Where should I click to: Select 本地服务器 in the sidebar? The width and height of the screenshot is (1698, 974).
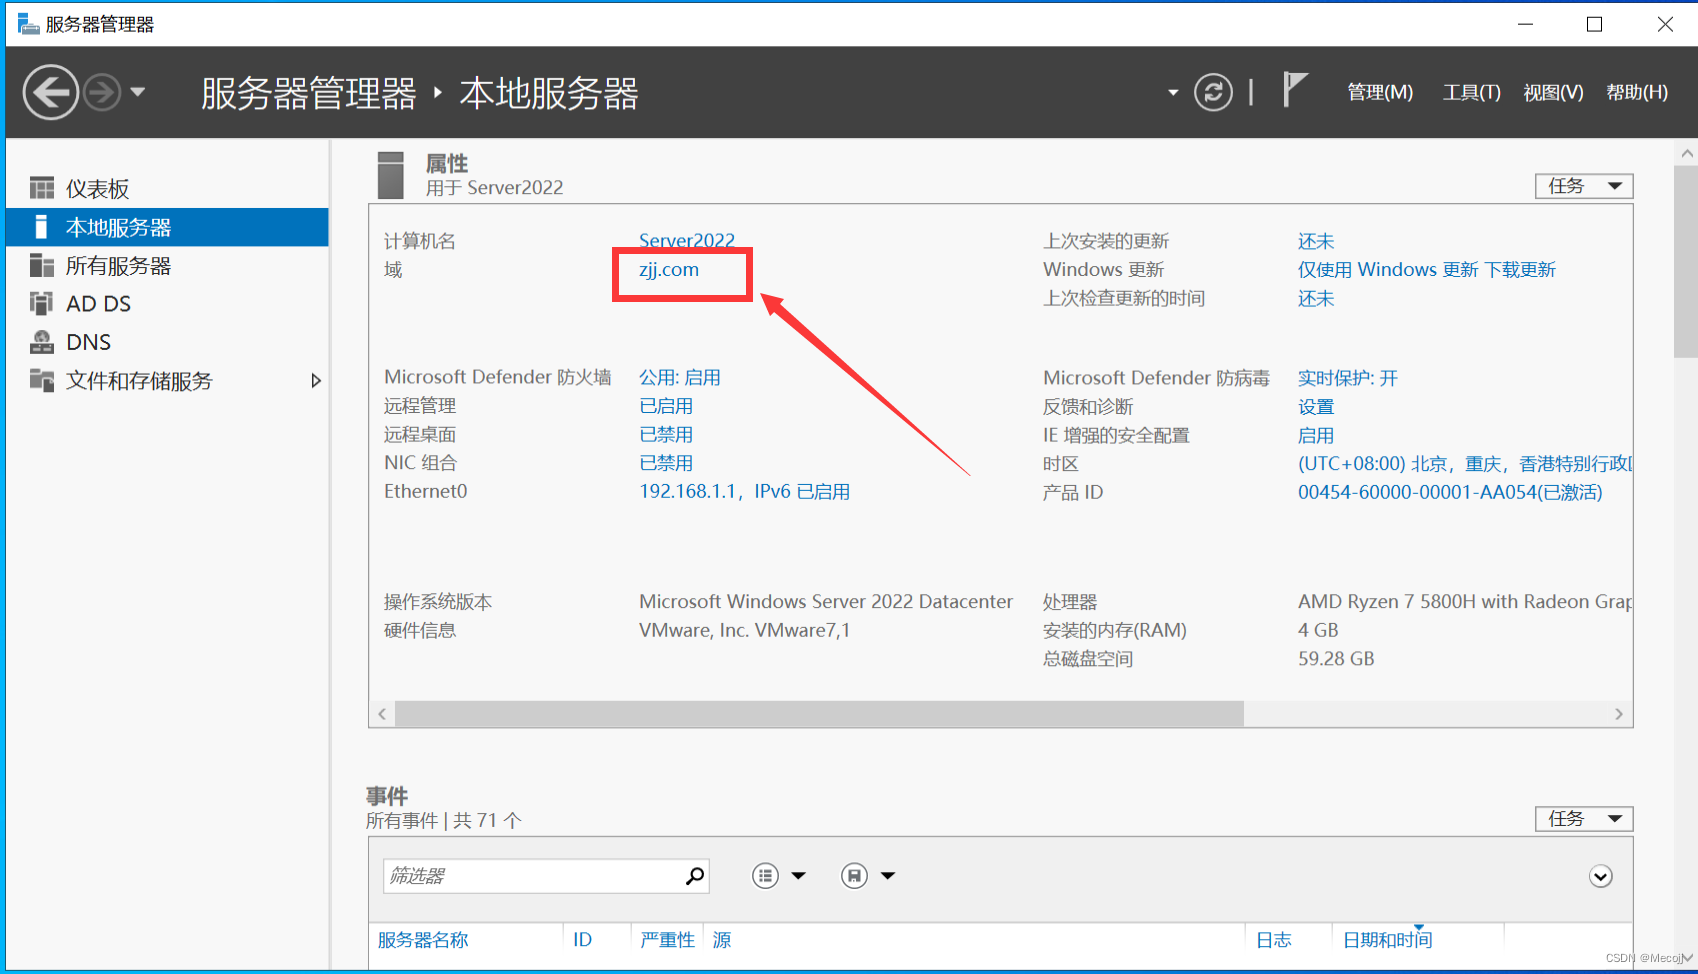click(x=167, y=227)
